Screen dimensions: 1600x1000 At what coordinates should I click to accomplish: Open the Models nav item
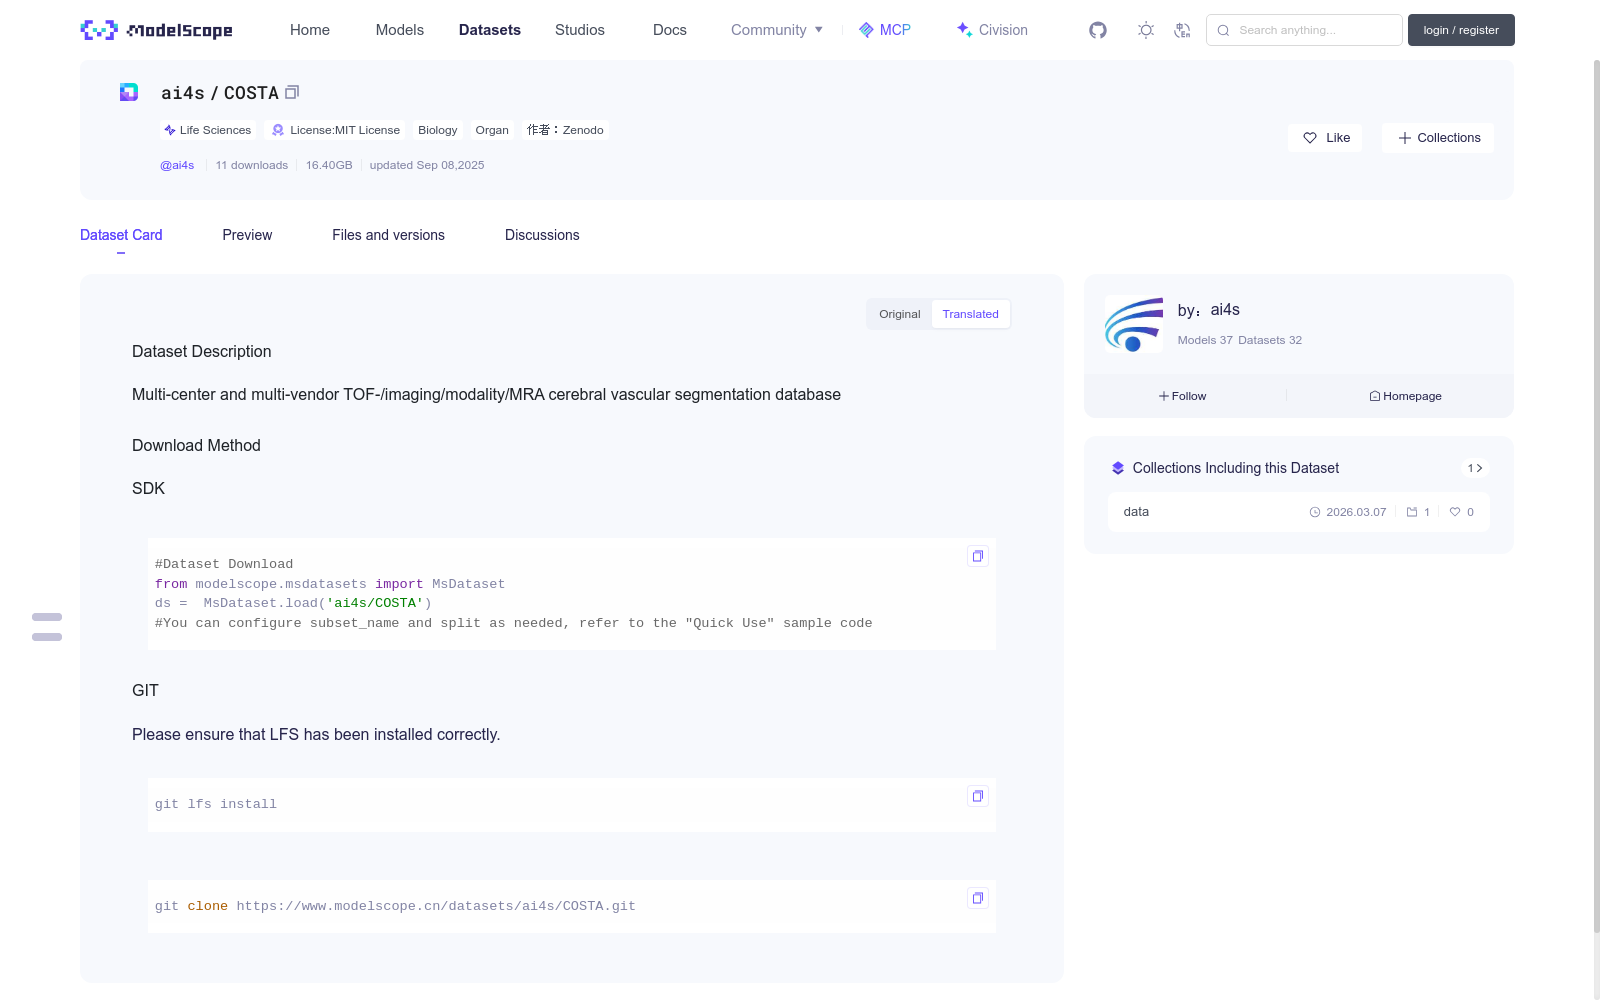coord(400,30)
